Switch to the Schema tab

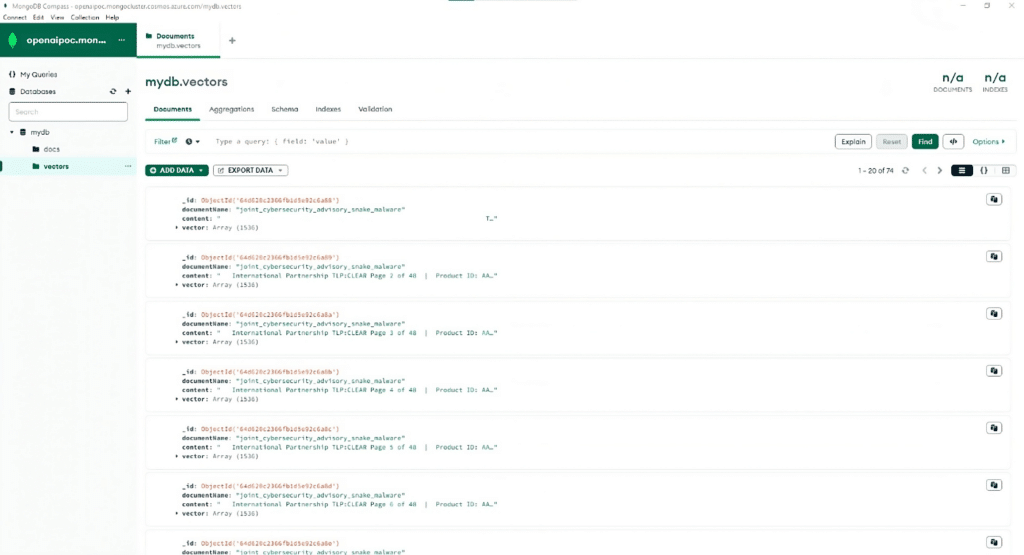tap(285, 109)
